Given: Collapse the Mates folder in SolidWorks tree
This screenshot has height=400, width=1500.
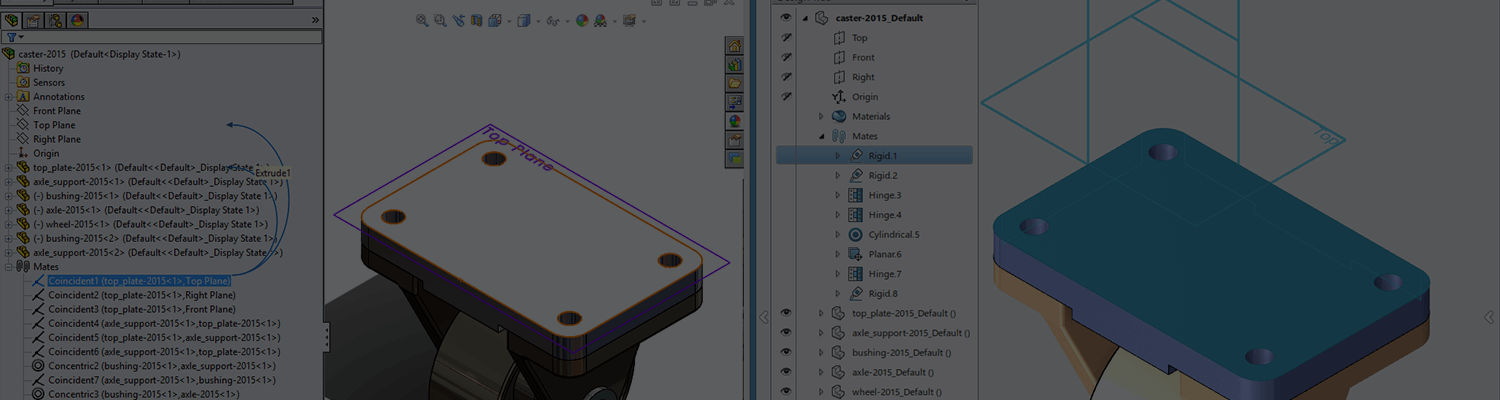Looking at the screenshot, I should [8, 267].
